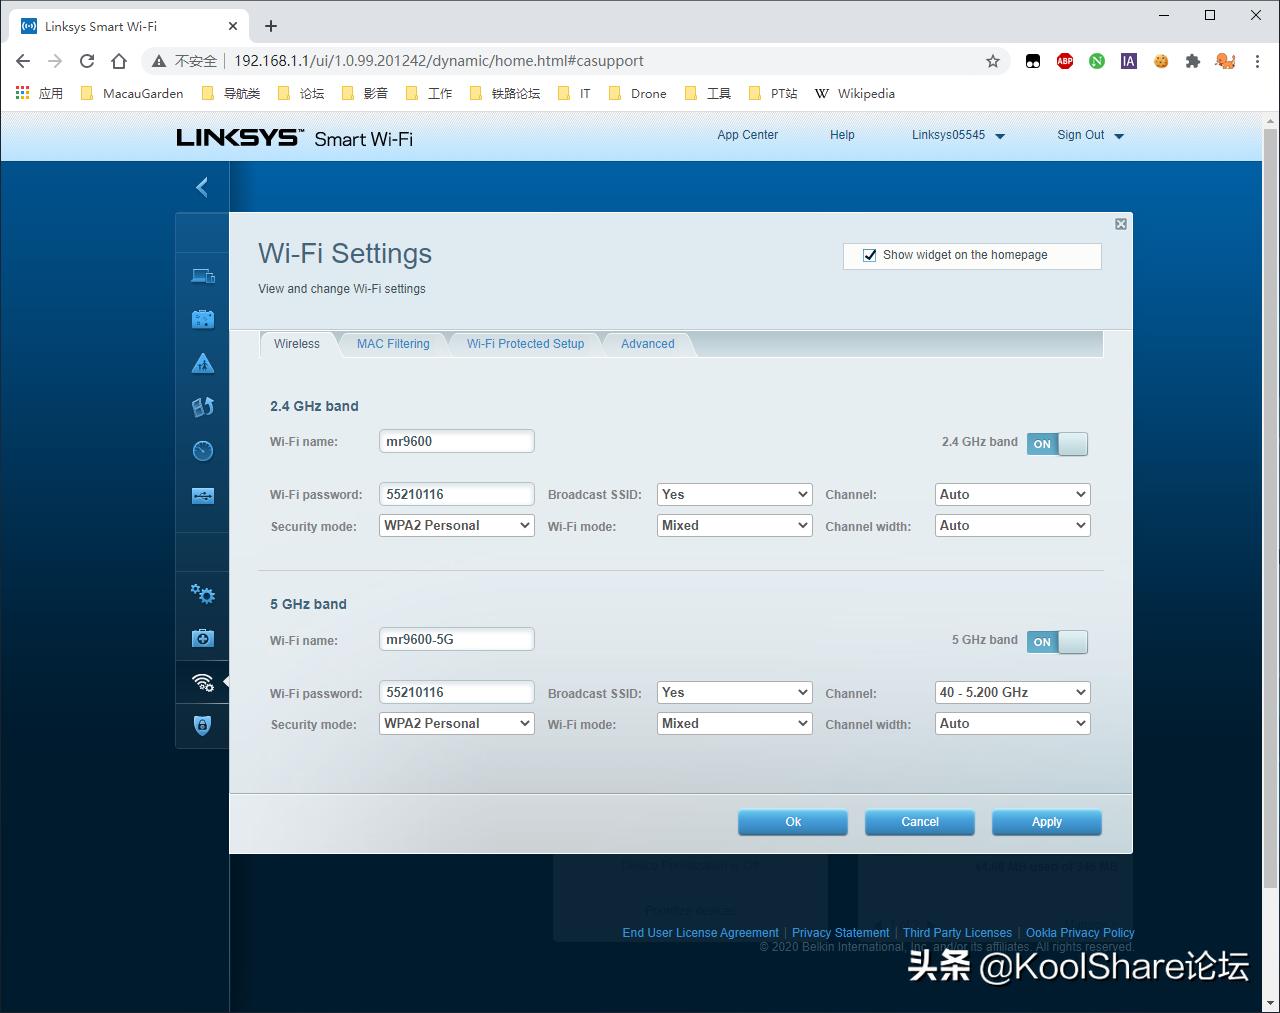Click the Apply button
Screen dimensions: 1280x1013
(x=1046, y=822)
